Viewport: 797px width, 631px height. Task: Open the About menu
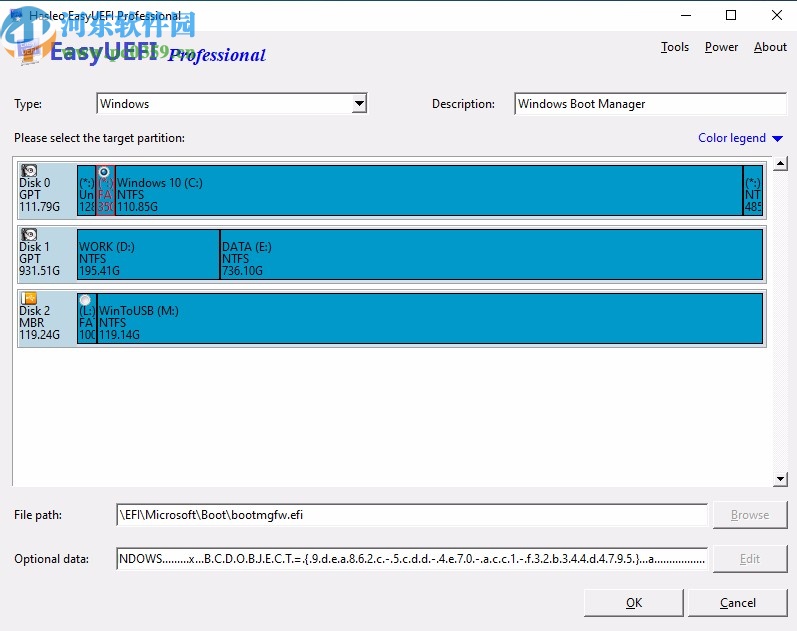pyautogui.click(x=770, y=47)
